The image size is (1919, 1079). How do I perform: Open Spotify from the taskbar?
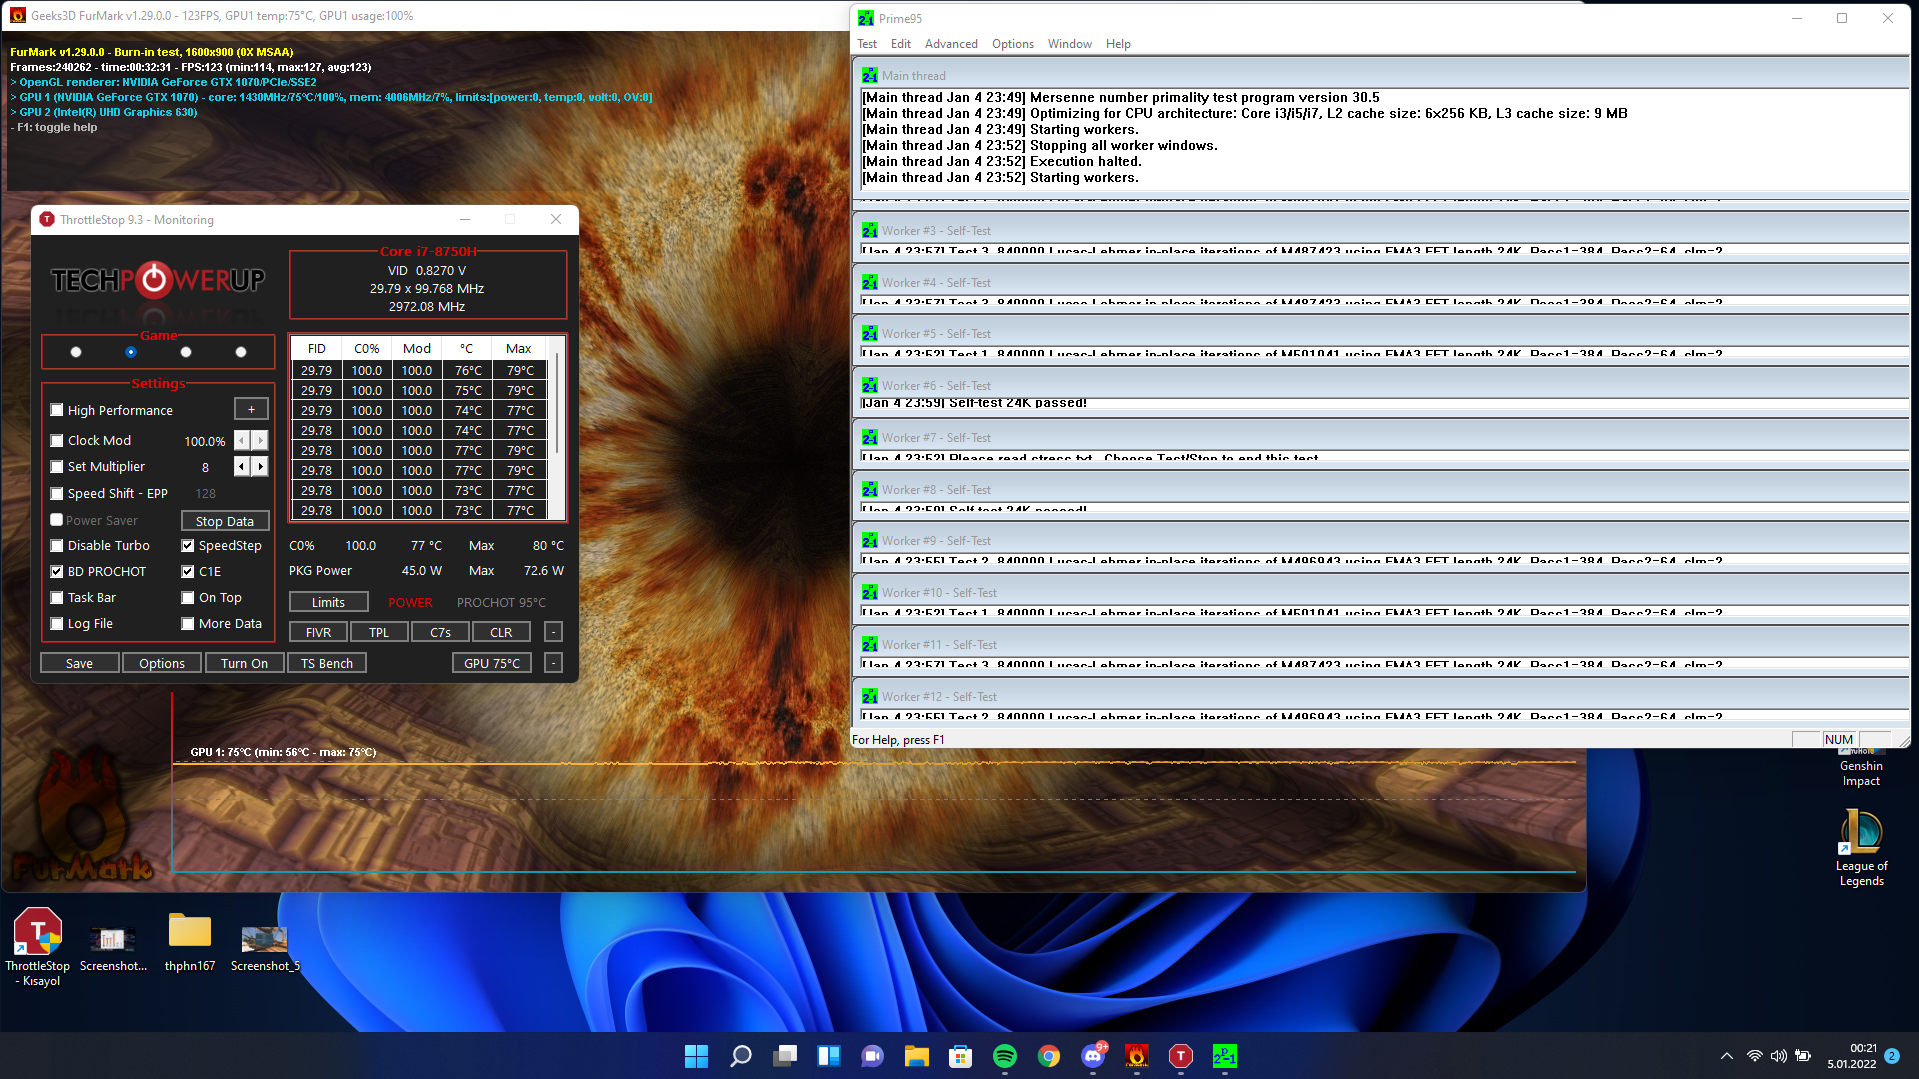1004,1056
